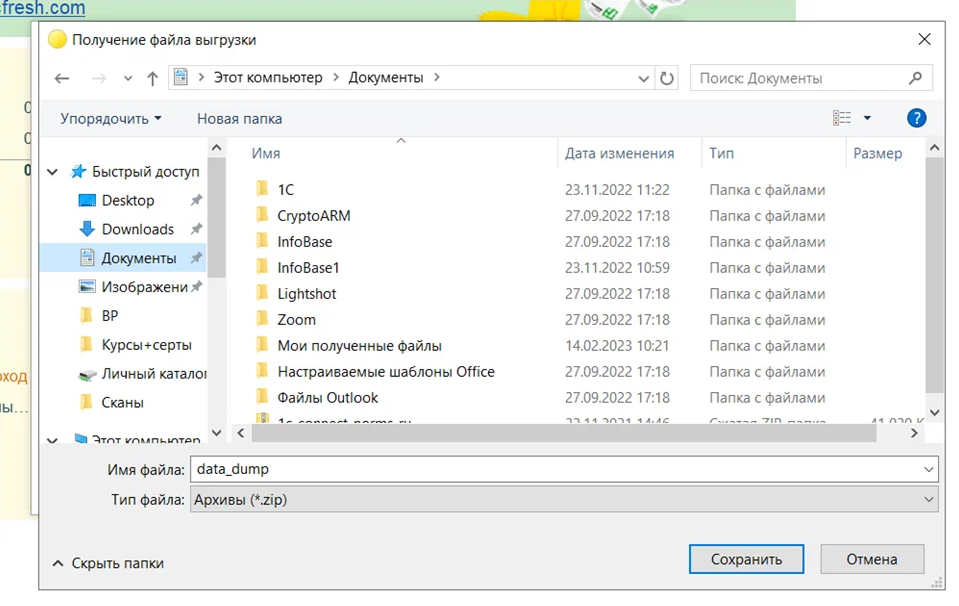Viewport: 959px width, 606px height.
Task: Select Downloads in Quick access
Action: pos(138,229)
